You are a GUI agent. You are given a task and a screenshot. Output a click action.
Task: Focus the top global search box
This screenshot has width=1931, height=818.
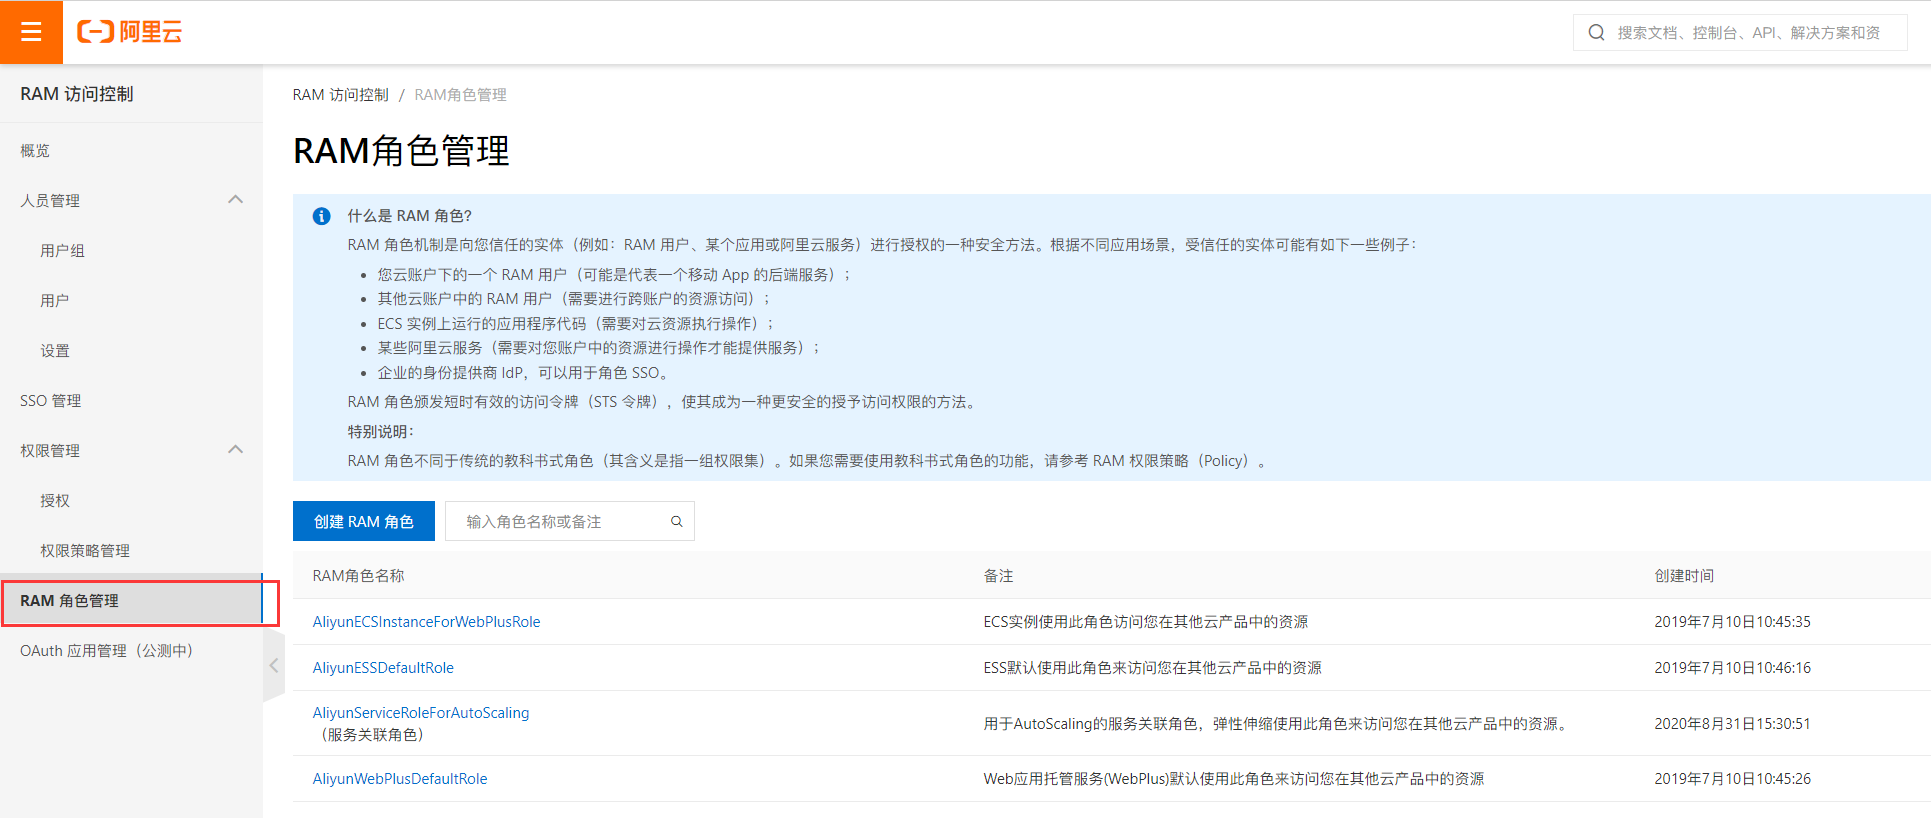[1740, 32]
